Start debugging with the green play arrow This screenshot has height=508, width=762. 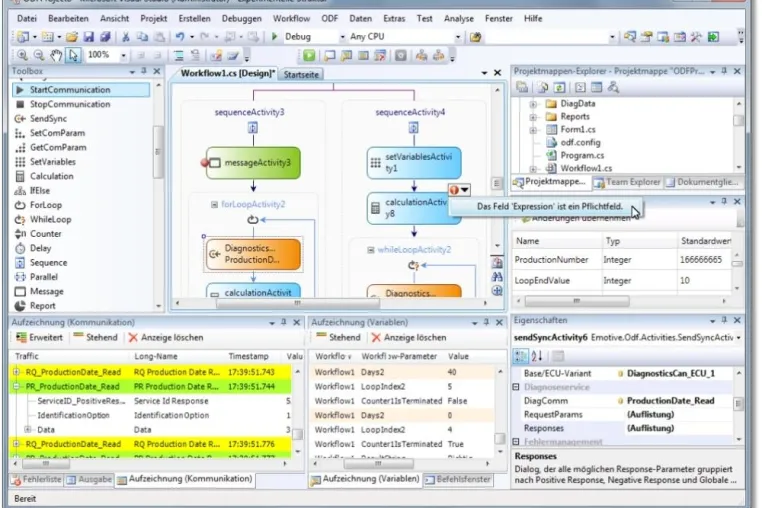[275, 36]
